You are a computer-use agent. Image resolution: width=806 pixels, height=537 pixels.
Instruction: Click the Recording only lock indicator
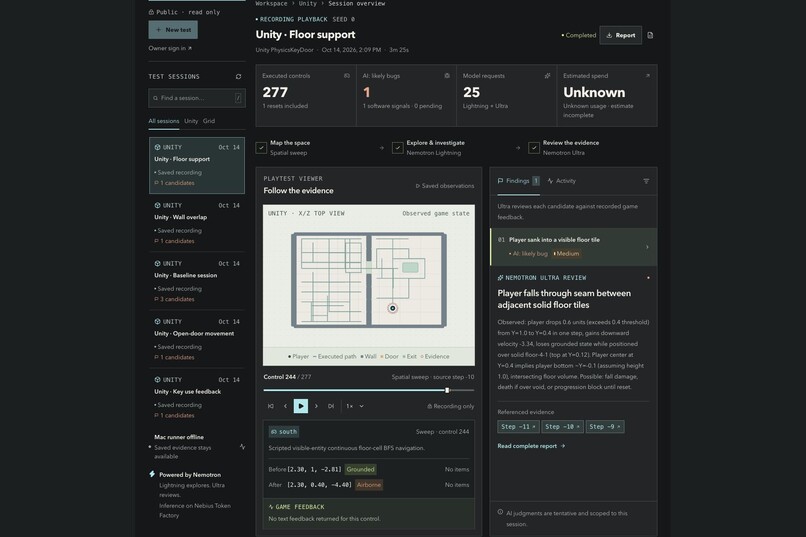(x=450, y=406)
